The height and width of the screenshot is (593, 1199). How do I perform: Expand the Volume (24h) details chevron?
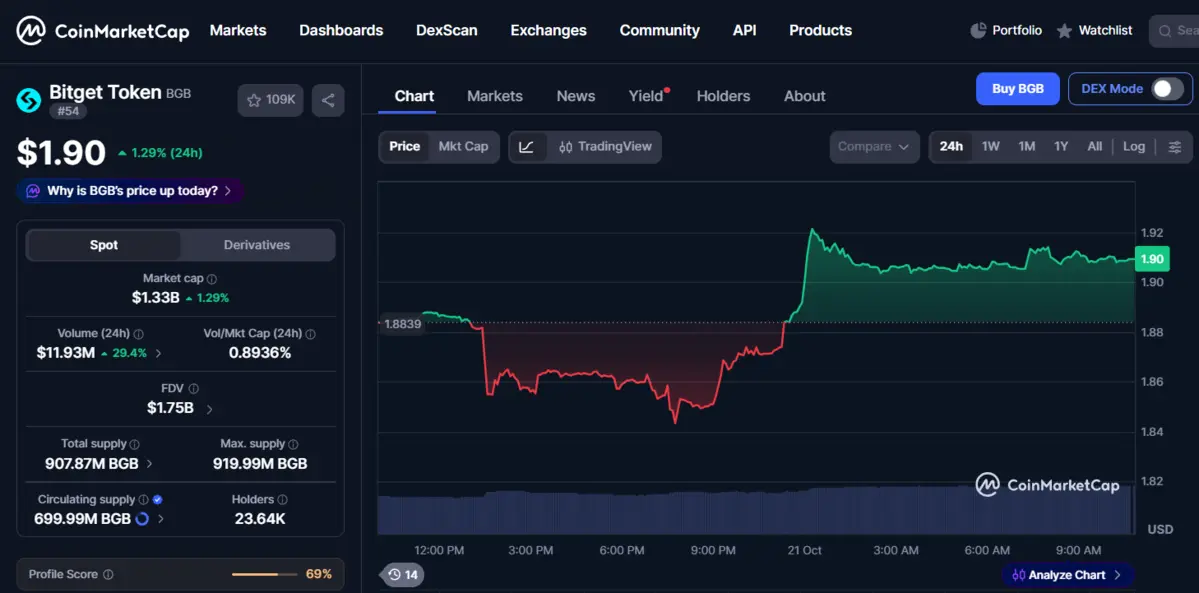pyautogui.click(x=158, y=354)
